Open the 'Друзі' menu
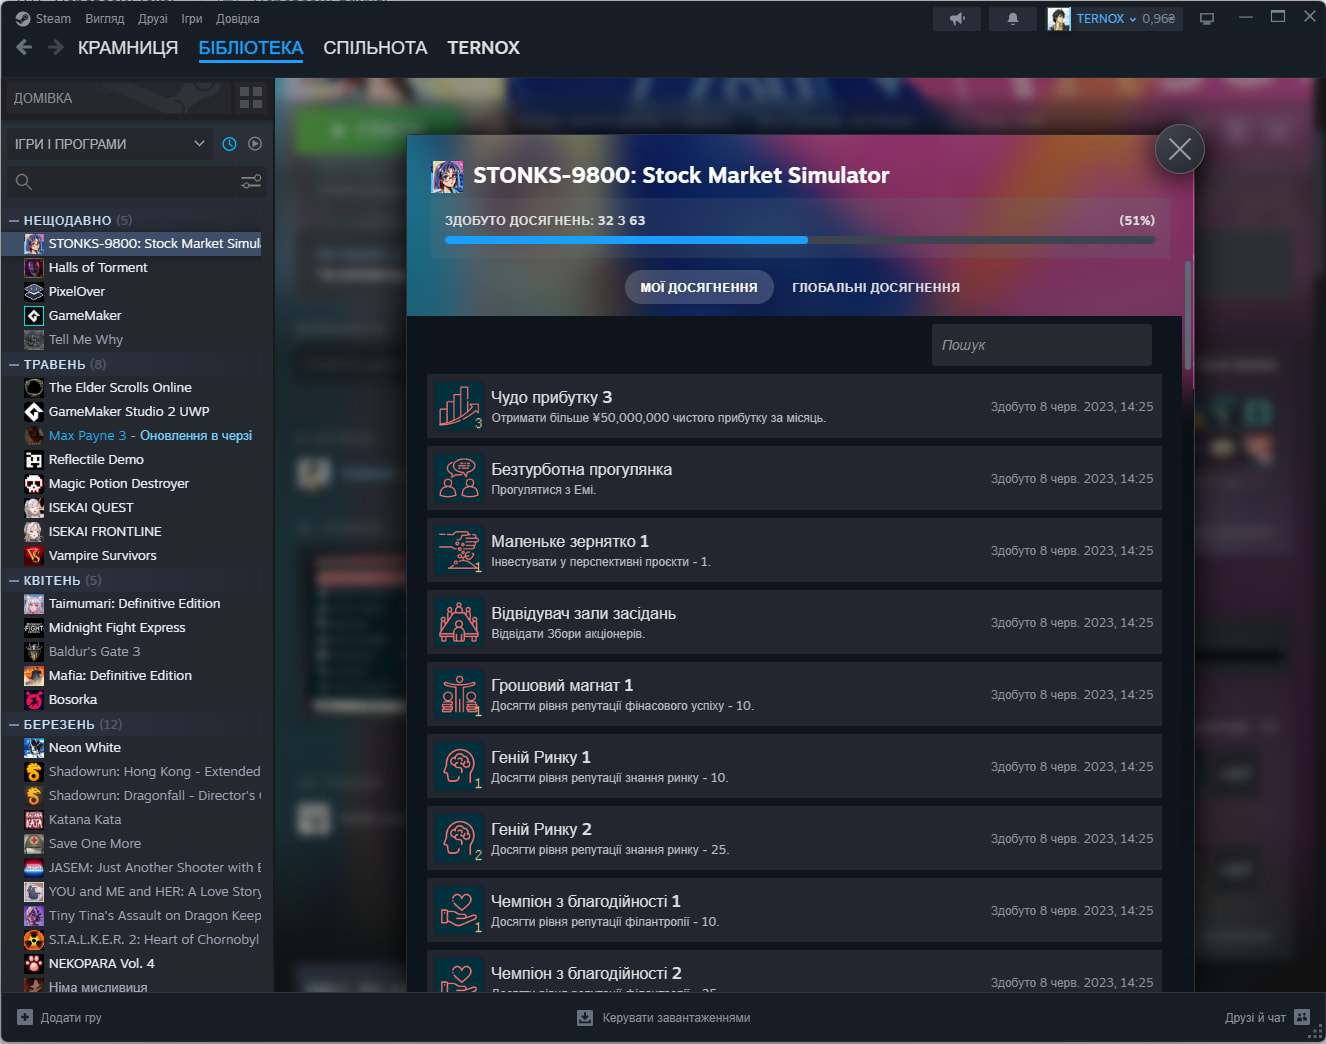This screenshot has width=1326, height=1044. coord(153,18)
